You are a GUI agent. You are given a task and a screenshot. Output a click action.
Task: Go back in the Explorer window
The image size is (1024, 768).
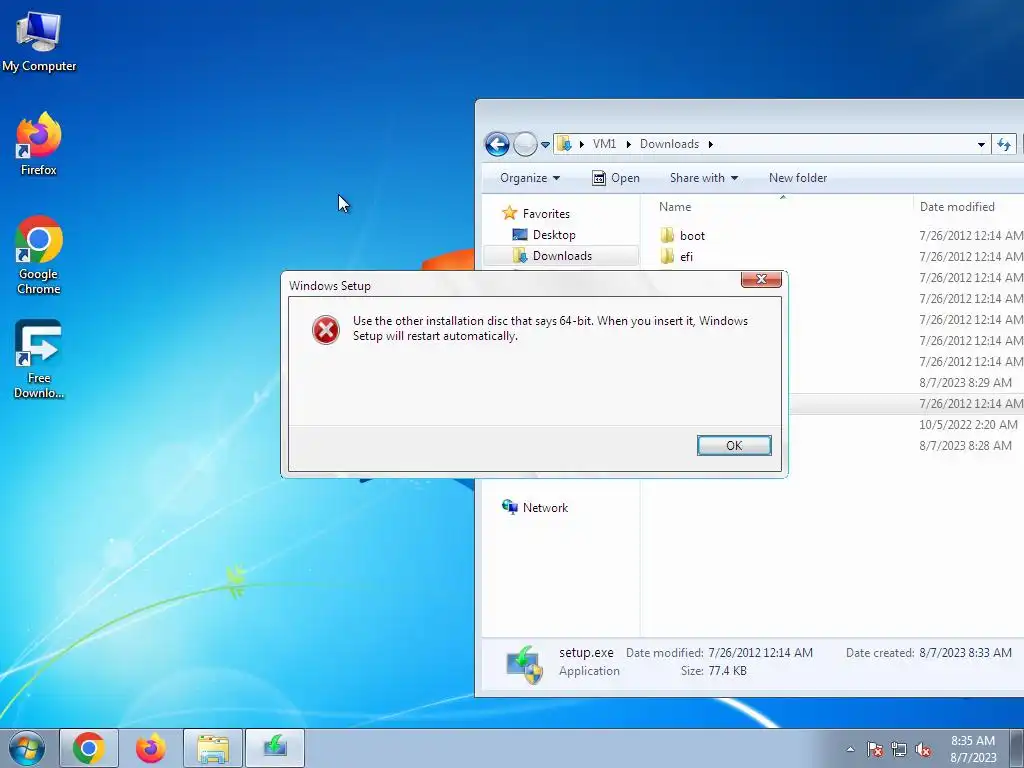(497, 144)
